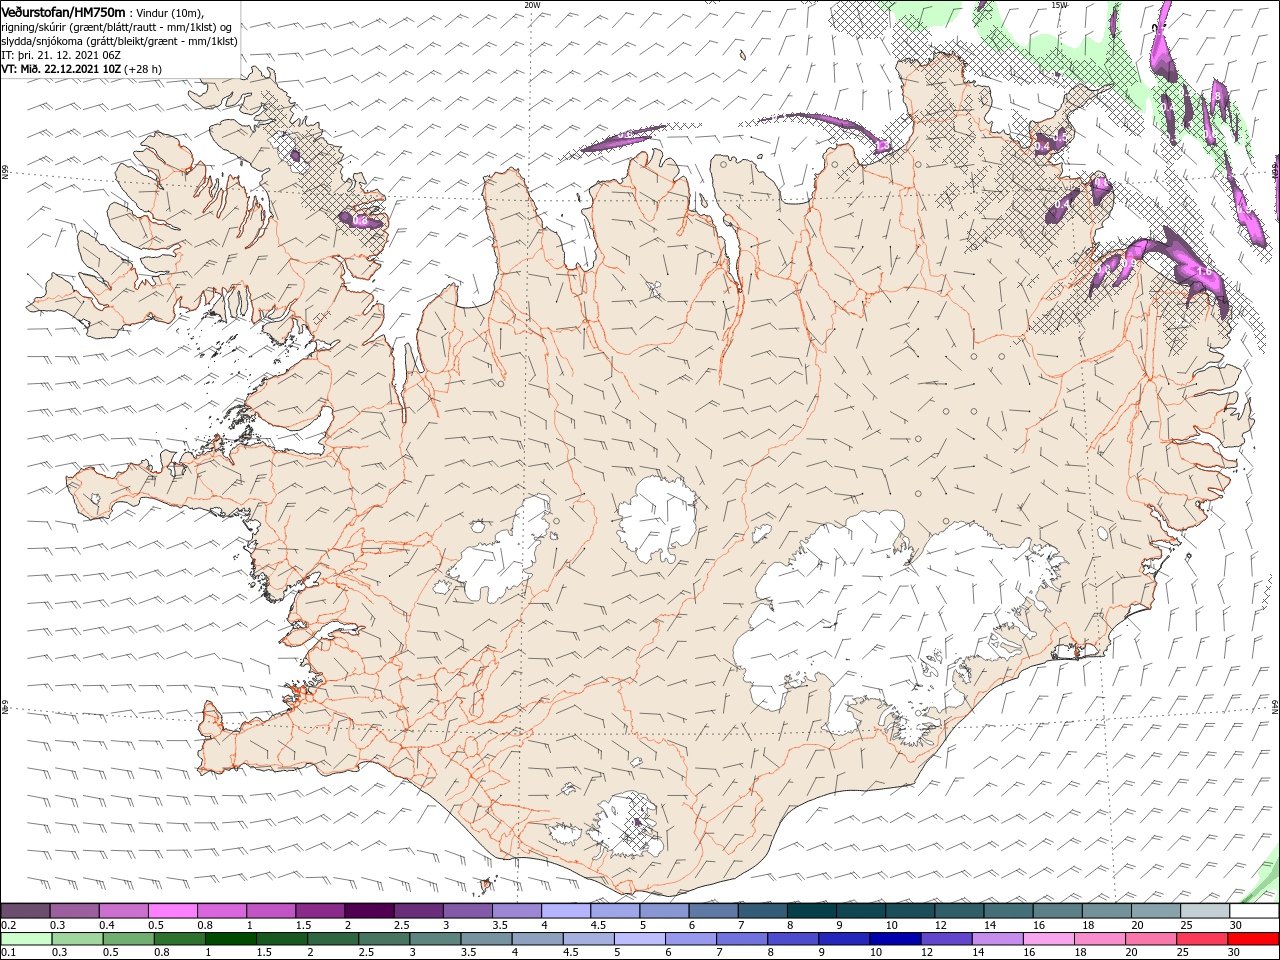Viewport: 1280px width, 960px height.
Task: Click the top-row swatch between 20 and 25
Action: (x=1155, y=910)
